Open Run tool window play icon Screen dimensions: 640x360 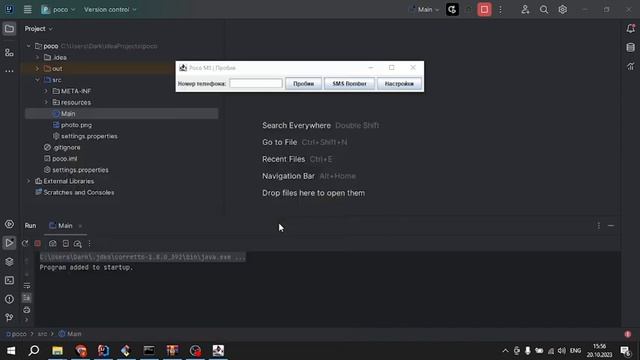(9, 243)
